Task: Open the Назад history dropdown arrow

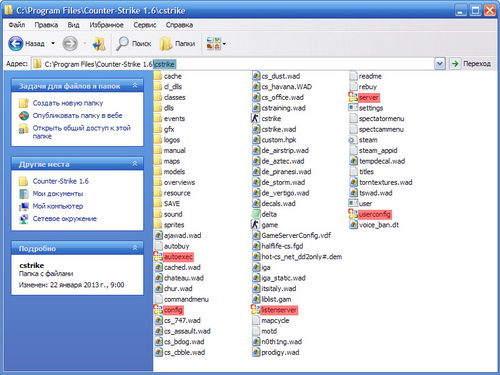Action: [53, 43]
